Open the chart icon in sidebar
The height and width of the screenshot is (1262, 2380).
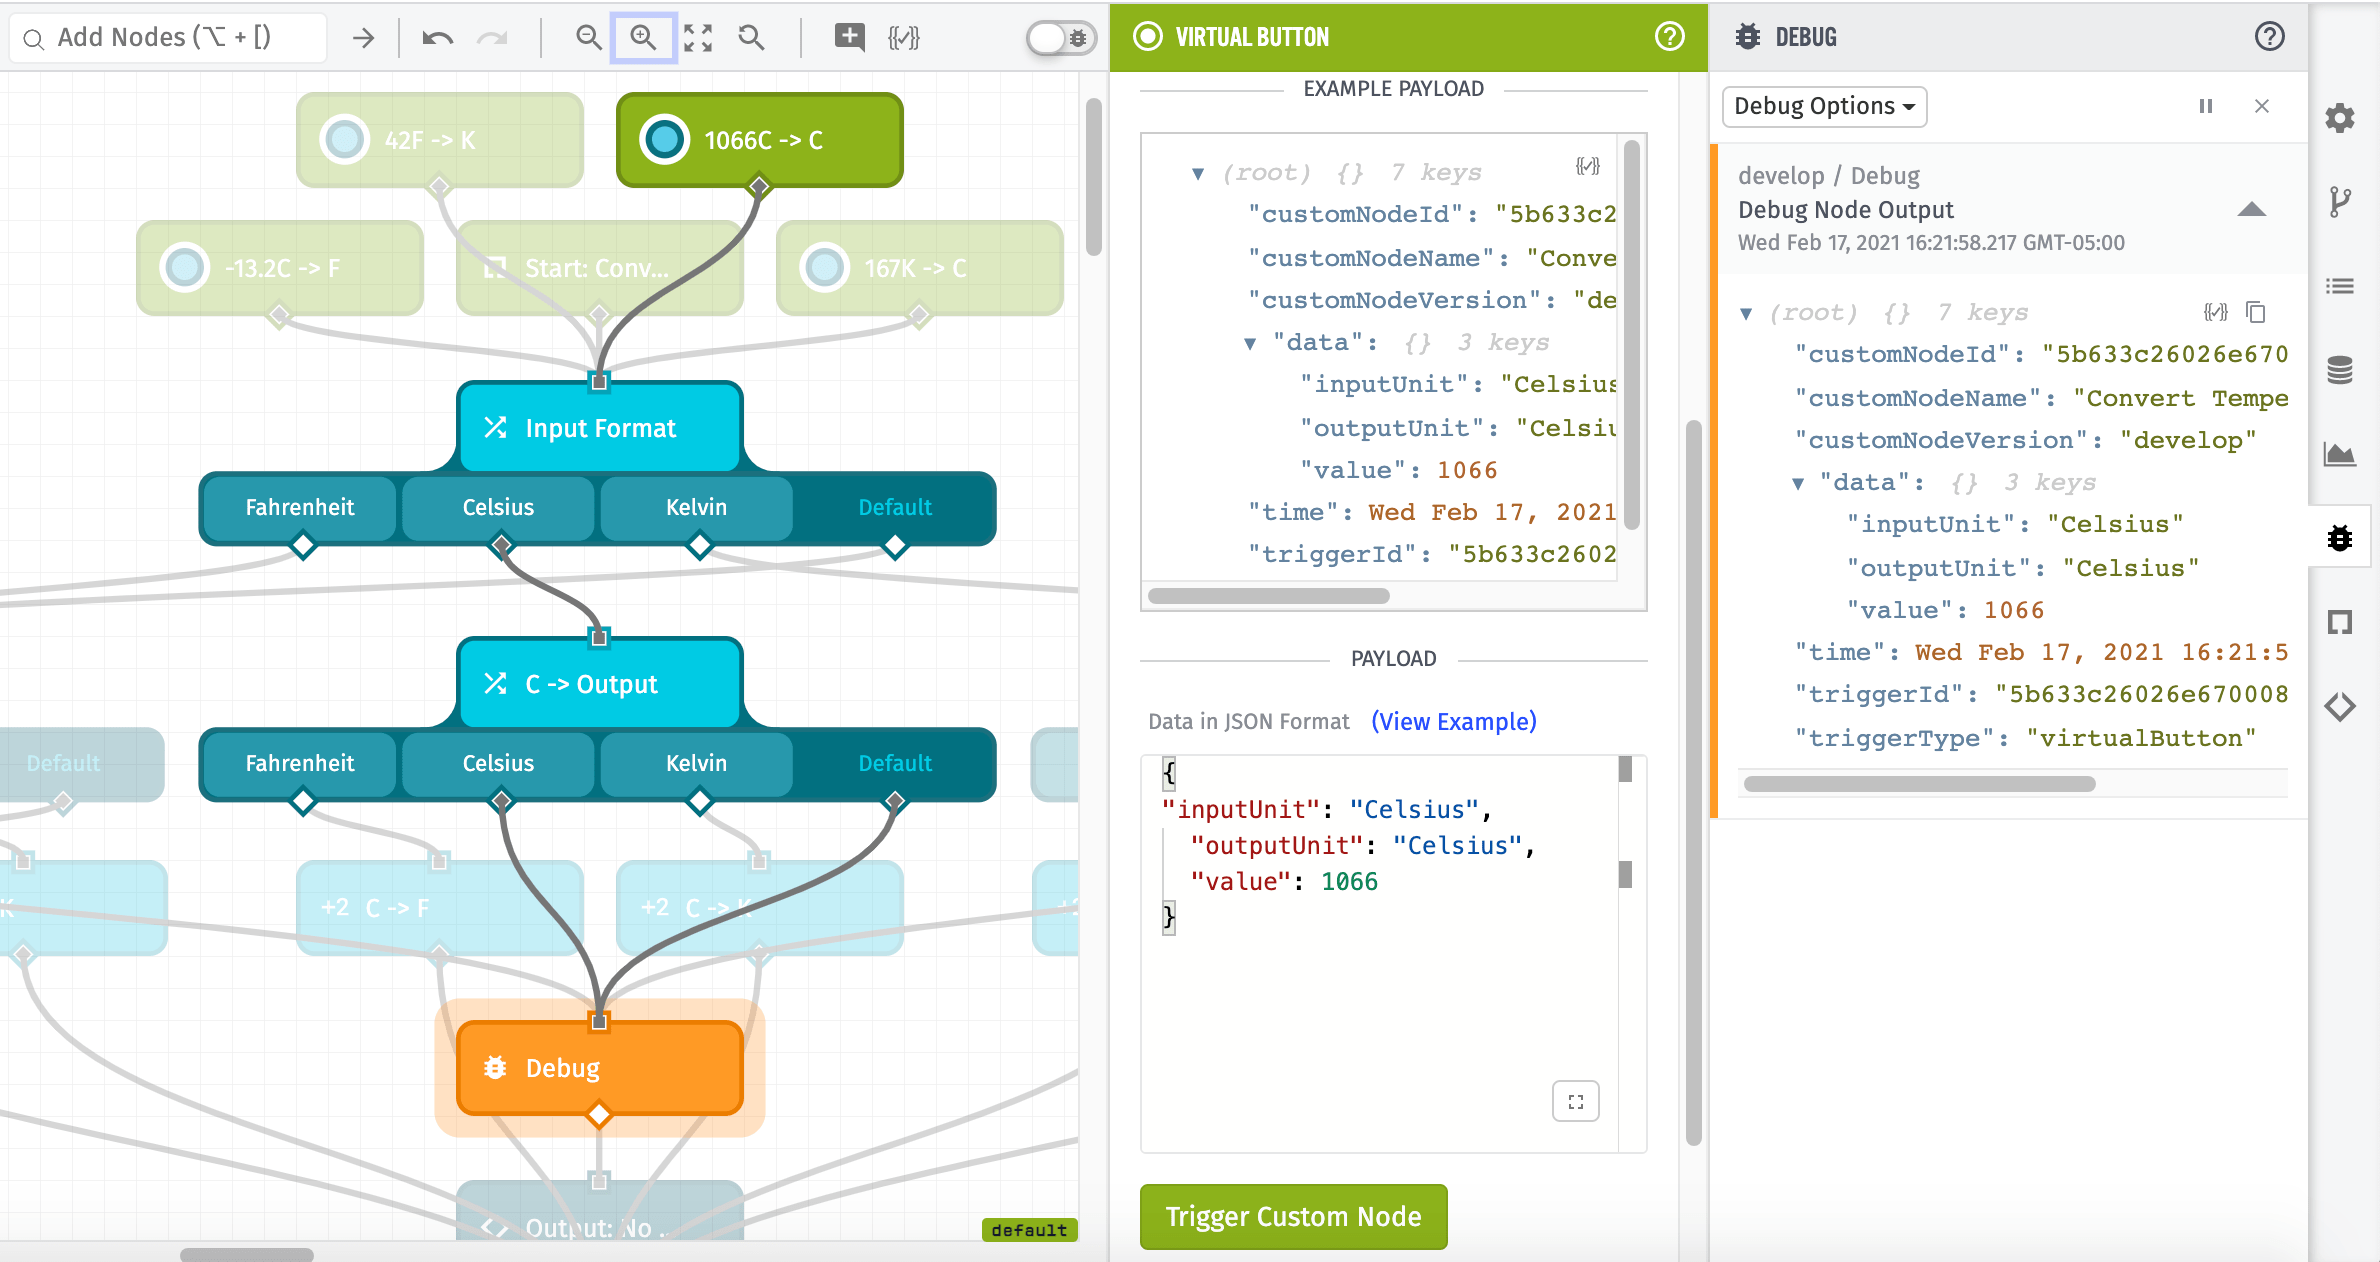tap(2339, 454)
